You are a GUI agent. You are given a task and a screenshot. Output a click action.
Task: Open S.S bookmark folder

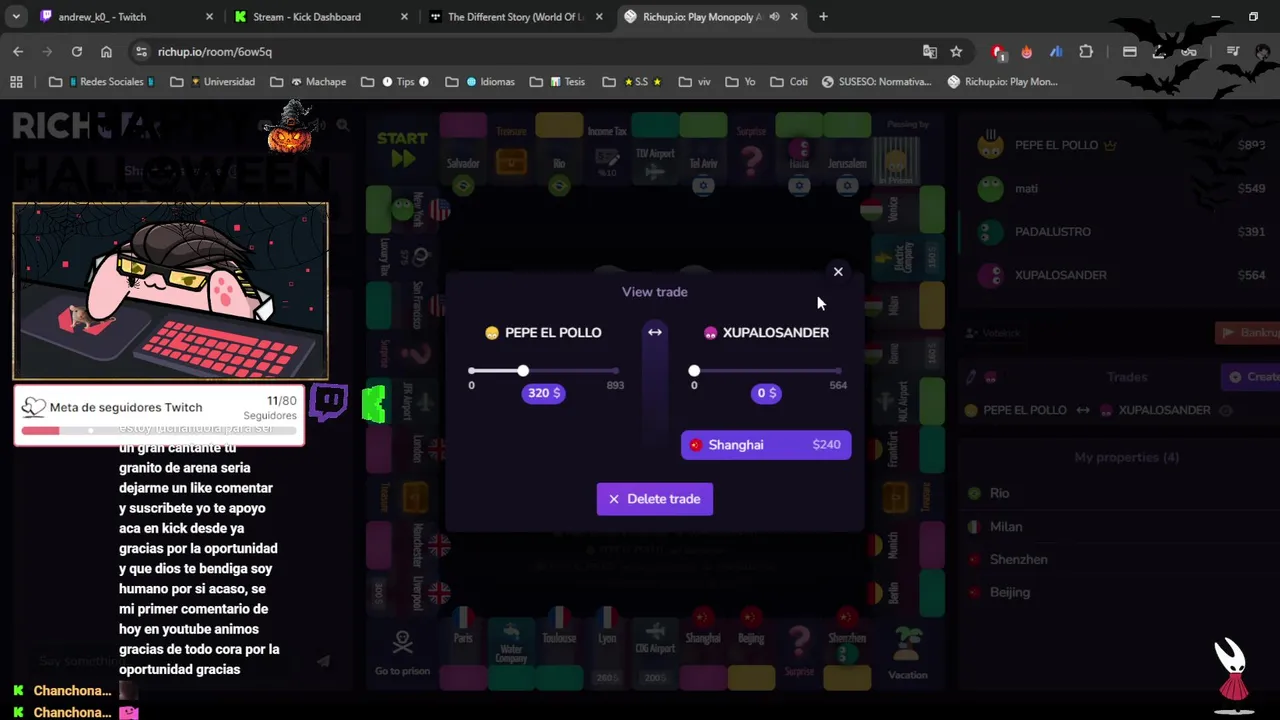(632, 82)
